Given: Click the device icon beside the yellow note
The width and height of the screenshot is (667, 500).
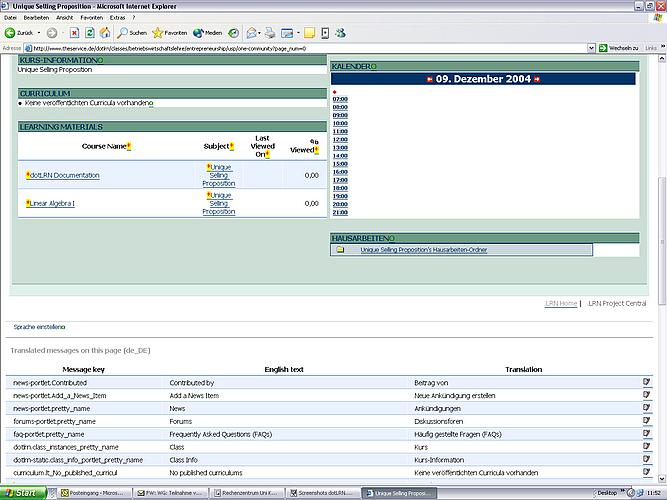Looking at the screenshot, I should 325,33.
